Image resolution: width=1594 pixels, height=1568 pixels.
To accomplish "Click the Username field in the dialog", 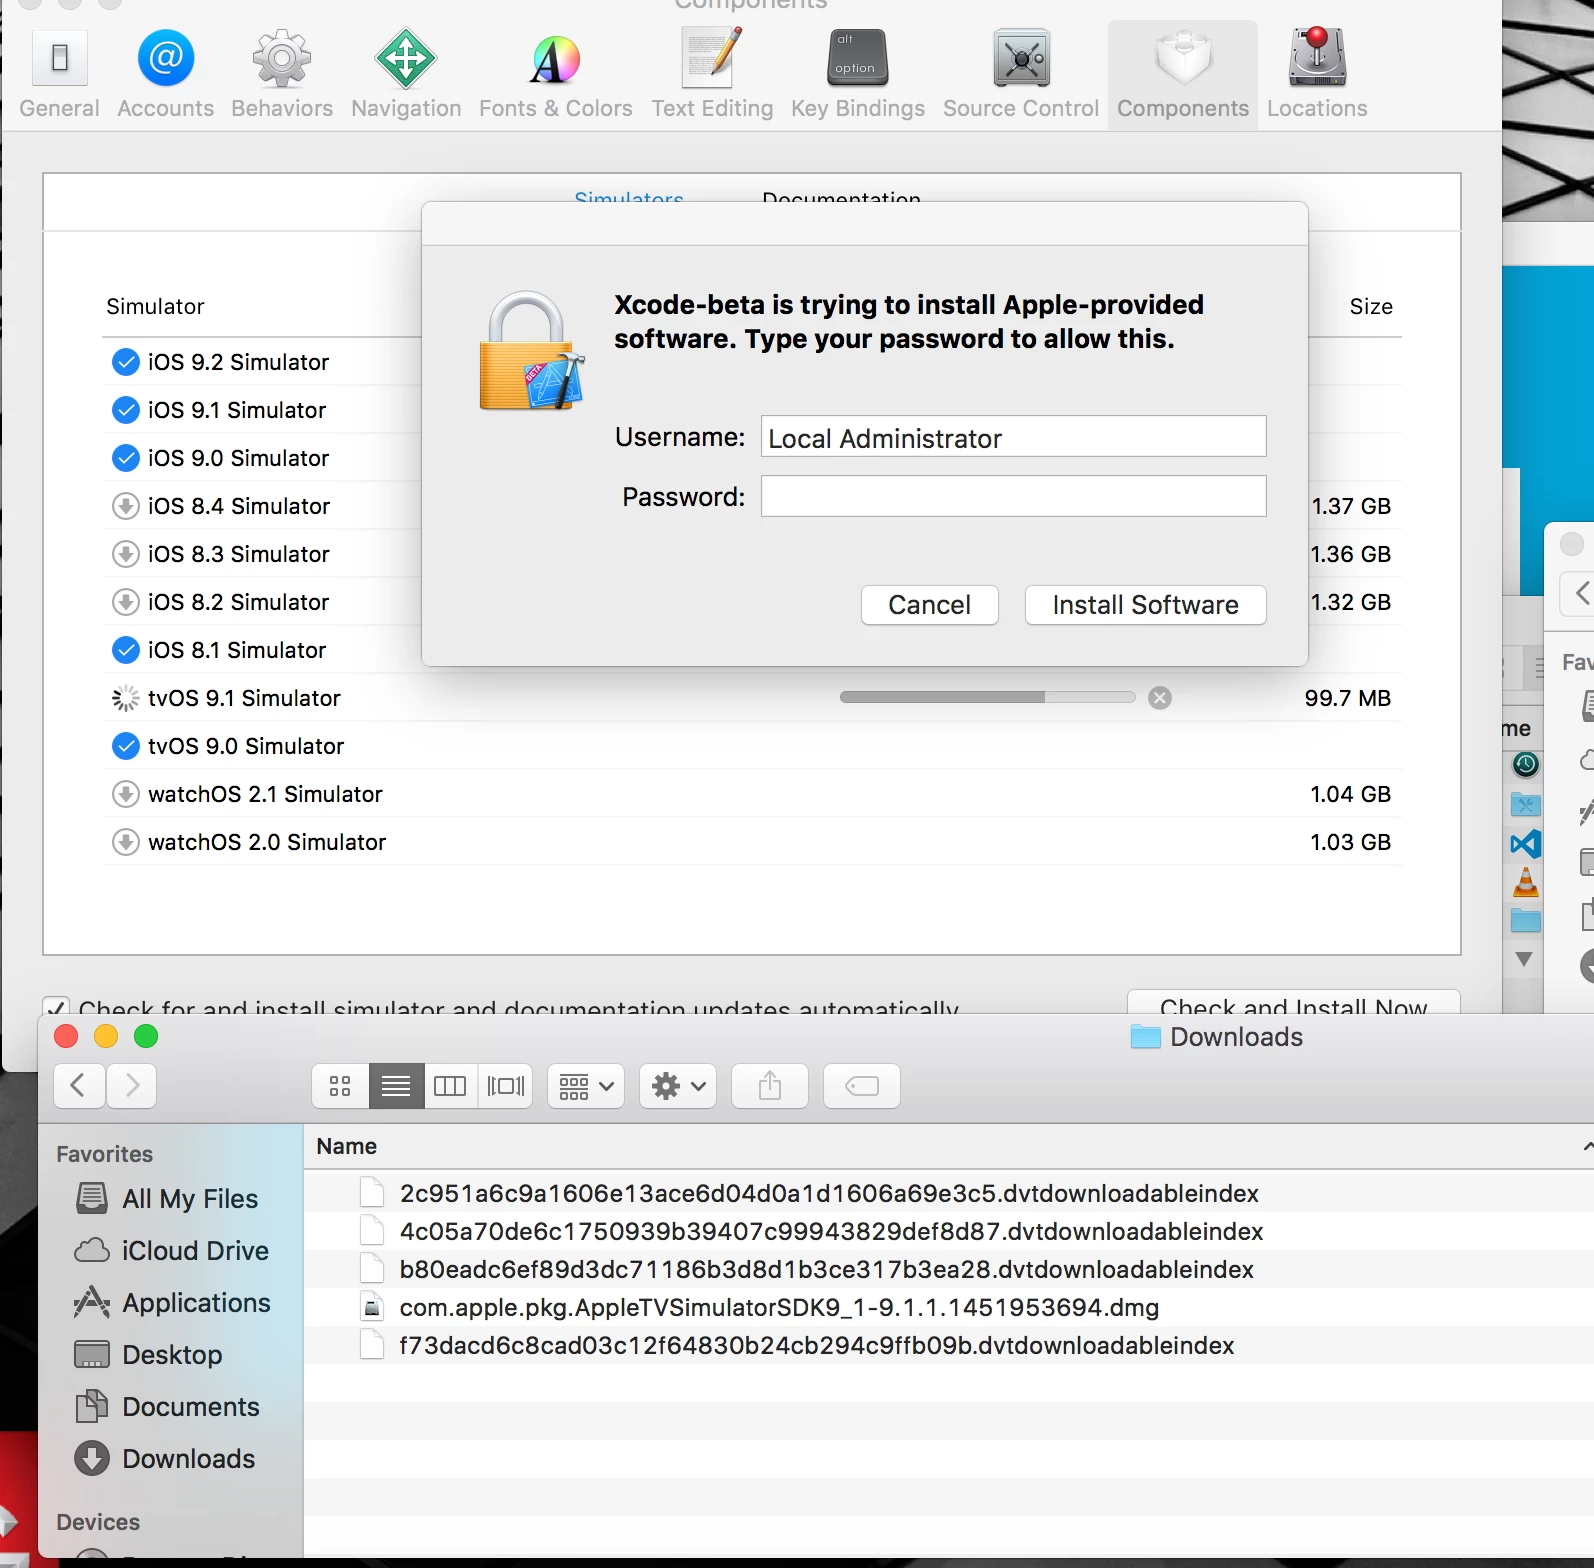I will (1013, 437).
